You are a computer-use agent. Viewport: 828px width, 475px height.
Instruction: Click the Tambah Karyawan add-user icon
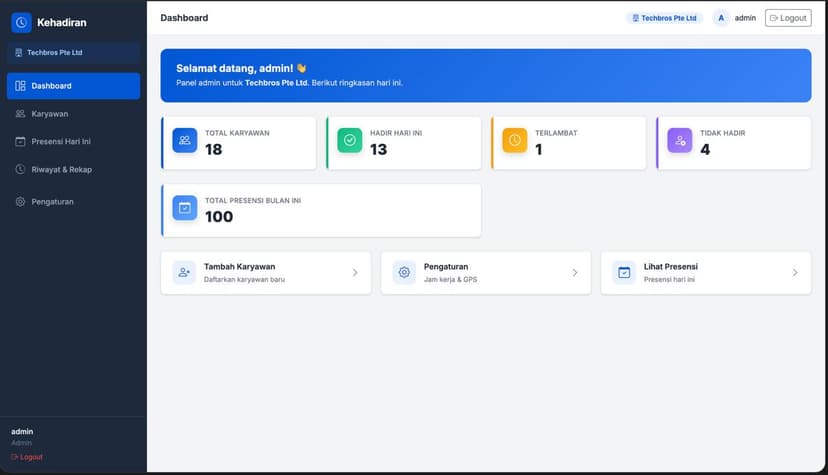point(184,273)
